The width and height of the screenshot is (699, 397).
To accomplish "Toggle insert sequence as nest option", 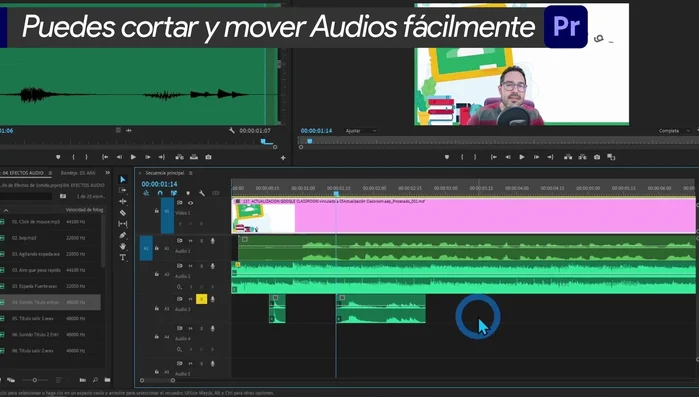I will (x=146, y=193).
